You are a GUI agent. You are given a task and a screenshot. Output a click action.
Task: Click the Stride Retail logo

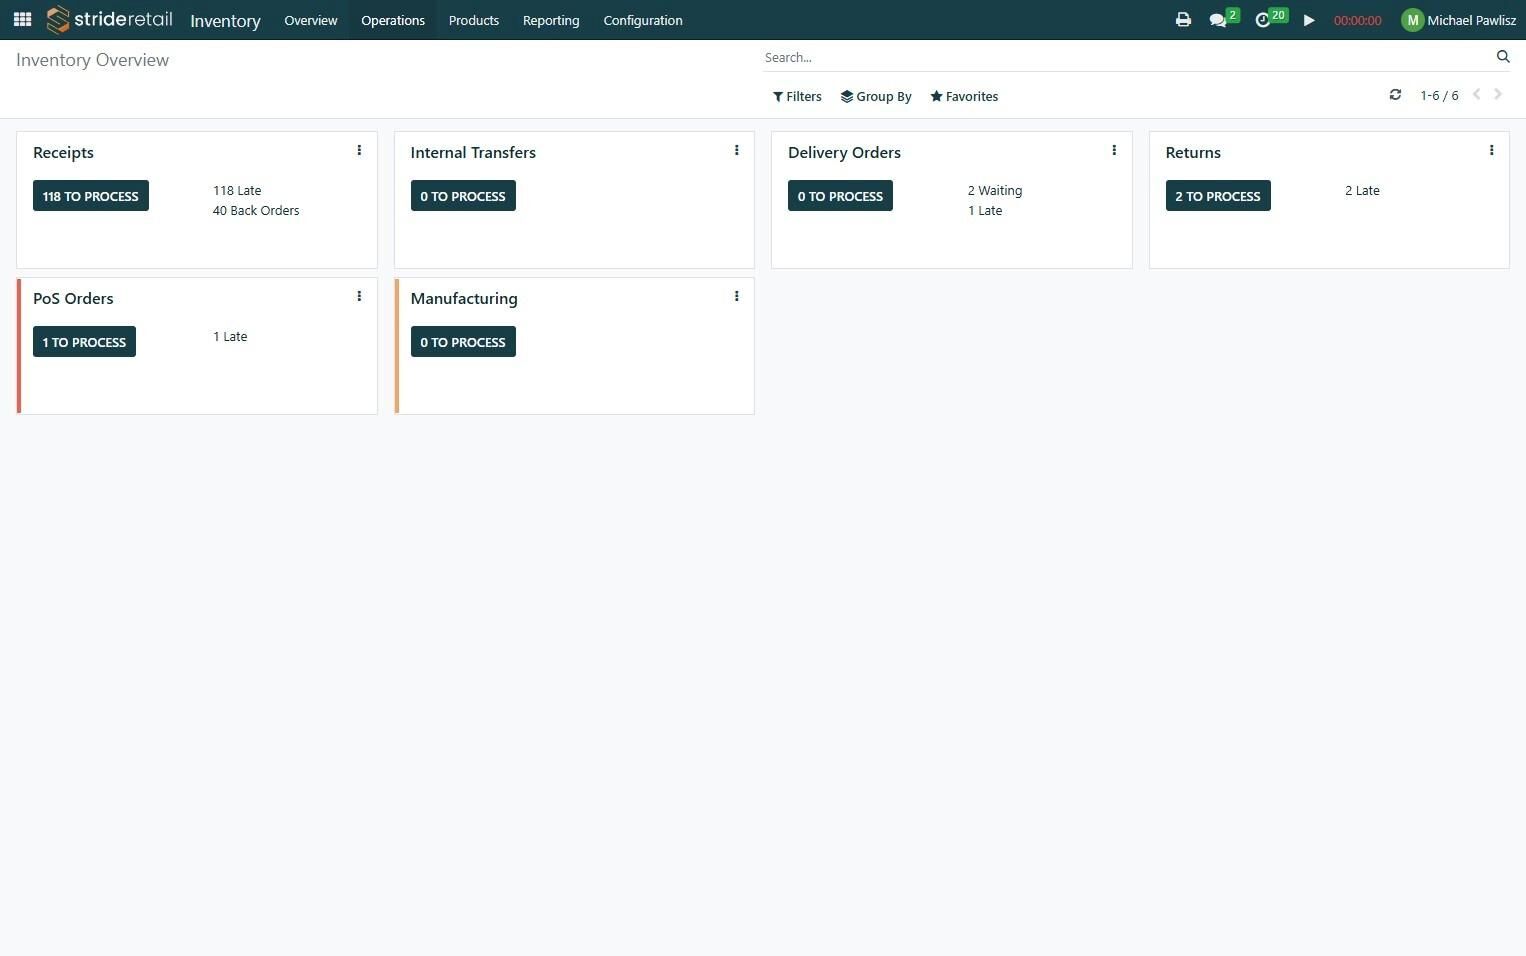pos(109,19)
